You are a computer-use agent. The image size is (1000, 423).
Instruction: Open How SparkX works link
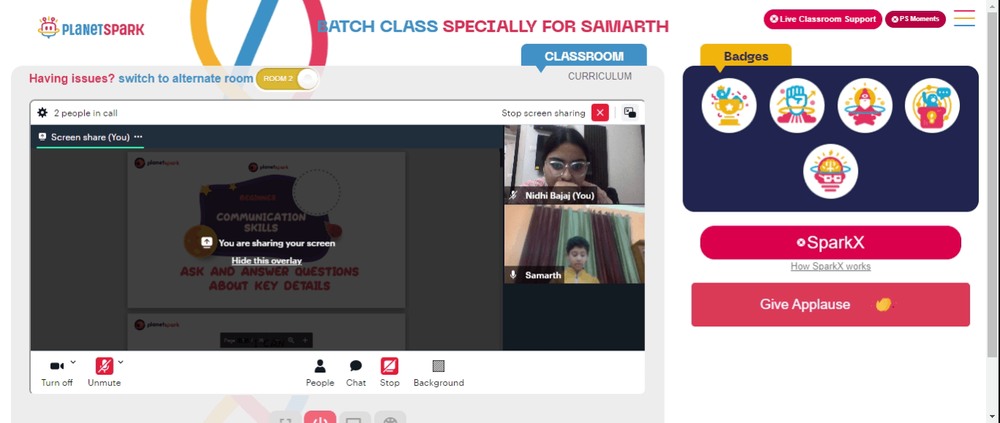click(830, 267)
